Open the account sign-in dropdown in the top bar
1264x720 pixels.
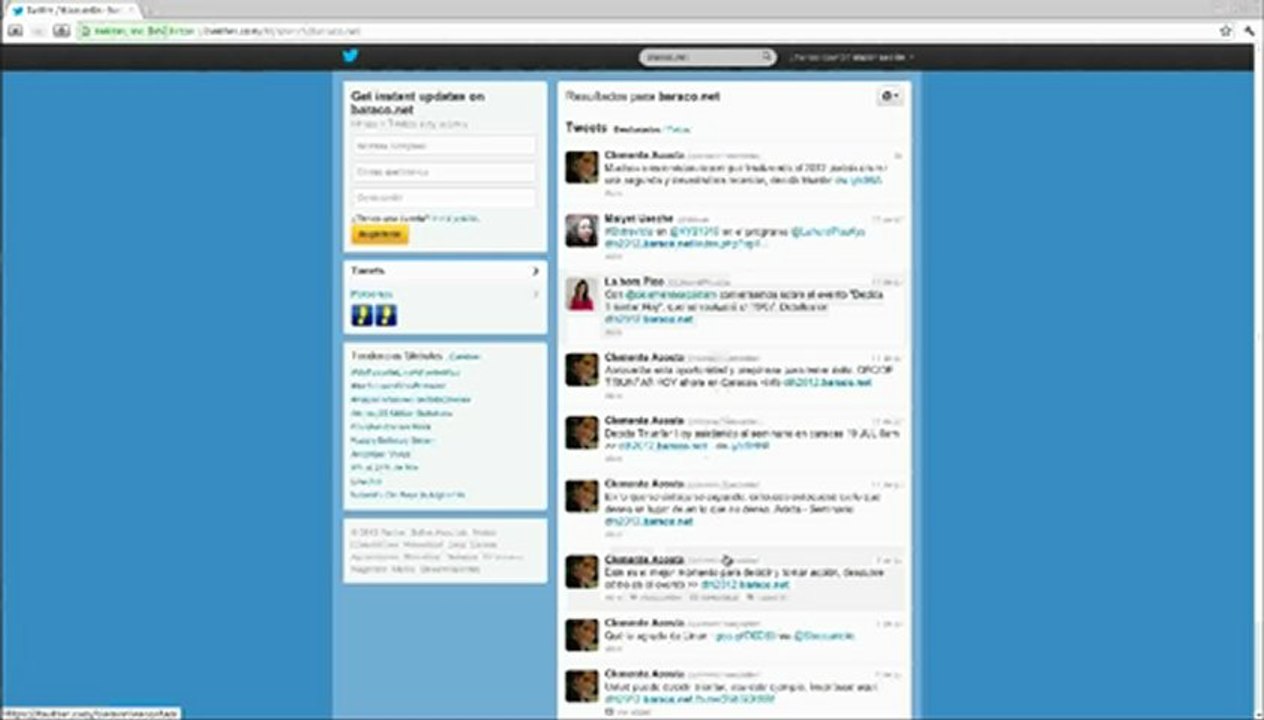click(x=850, y=57)
